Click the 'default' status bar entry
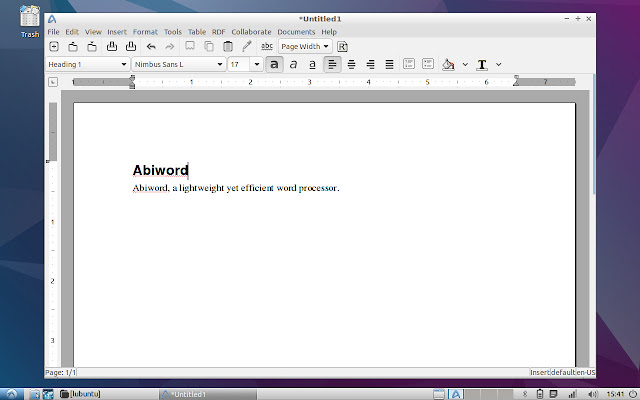 (563, 372)
